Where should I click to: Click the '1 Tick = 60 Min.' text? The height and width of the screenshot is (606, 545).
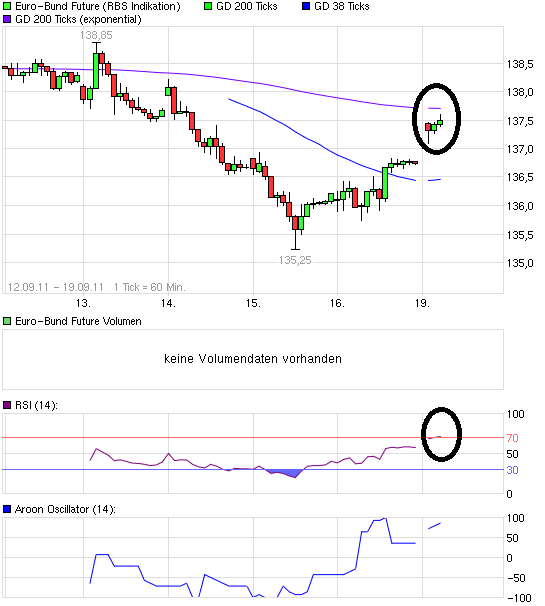tap(150, 287)
